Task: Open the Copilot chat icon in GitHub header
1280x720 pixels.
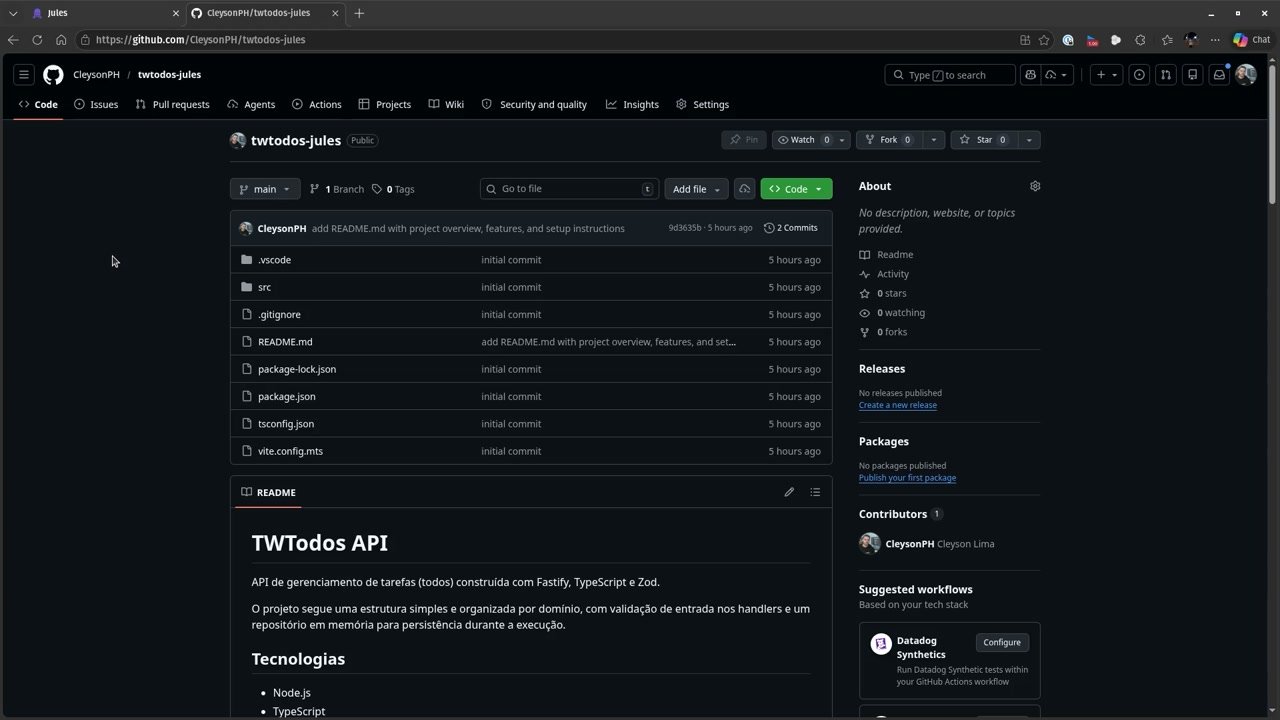Action: (x=1031, y=75)
